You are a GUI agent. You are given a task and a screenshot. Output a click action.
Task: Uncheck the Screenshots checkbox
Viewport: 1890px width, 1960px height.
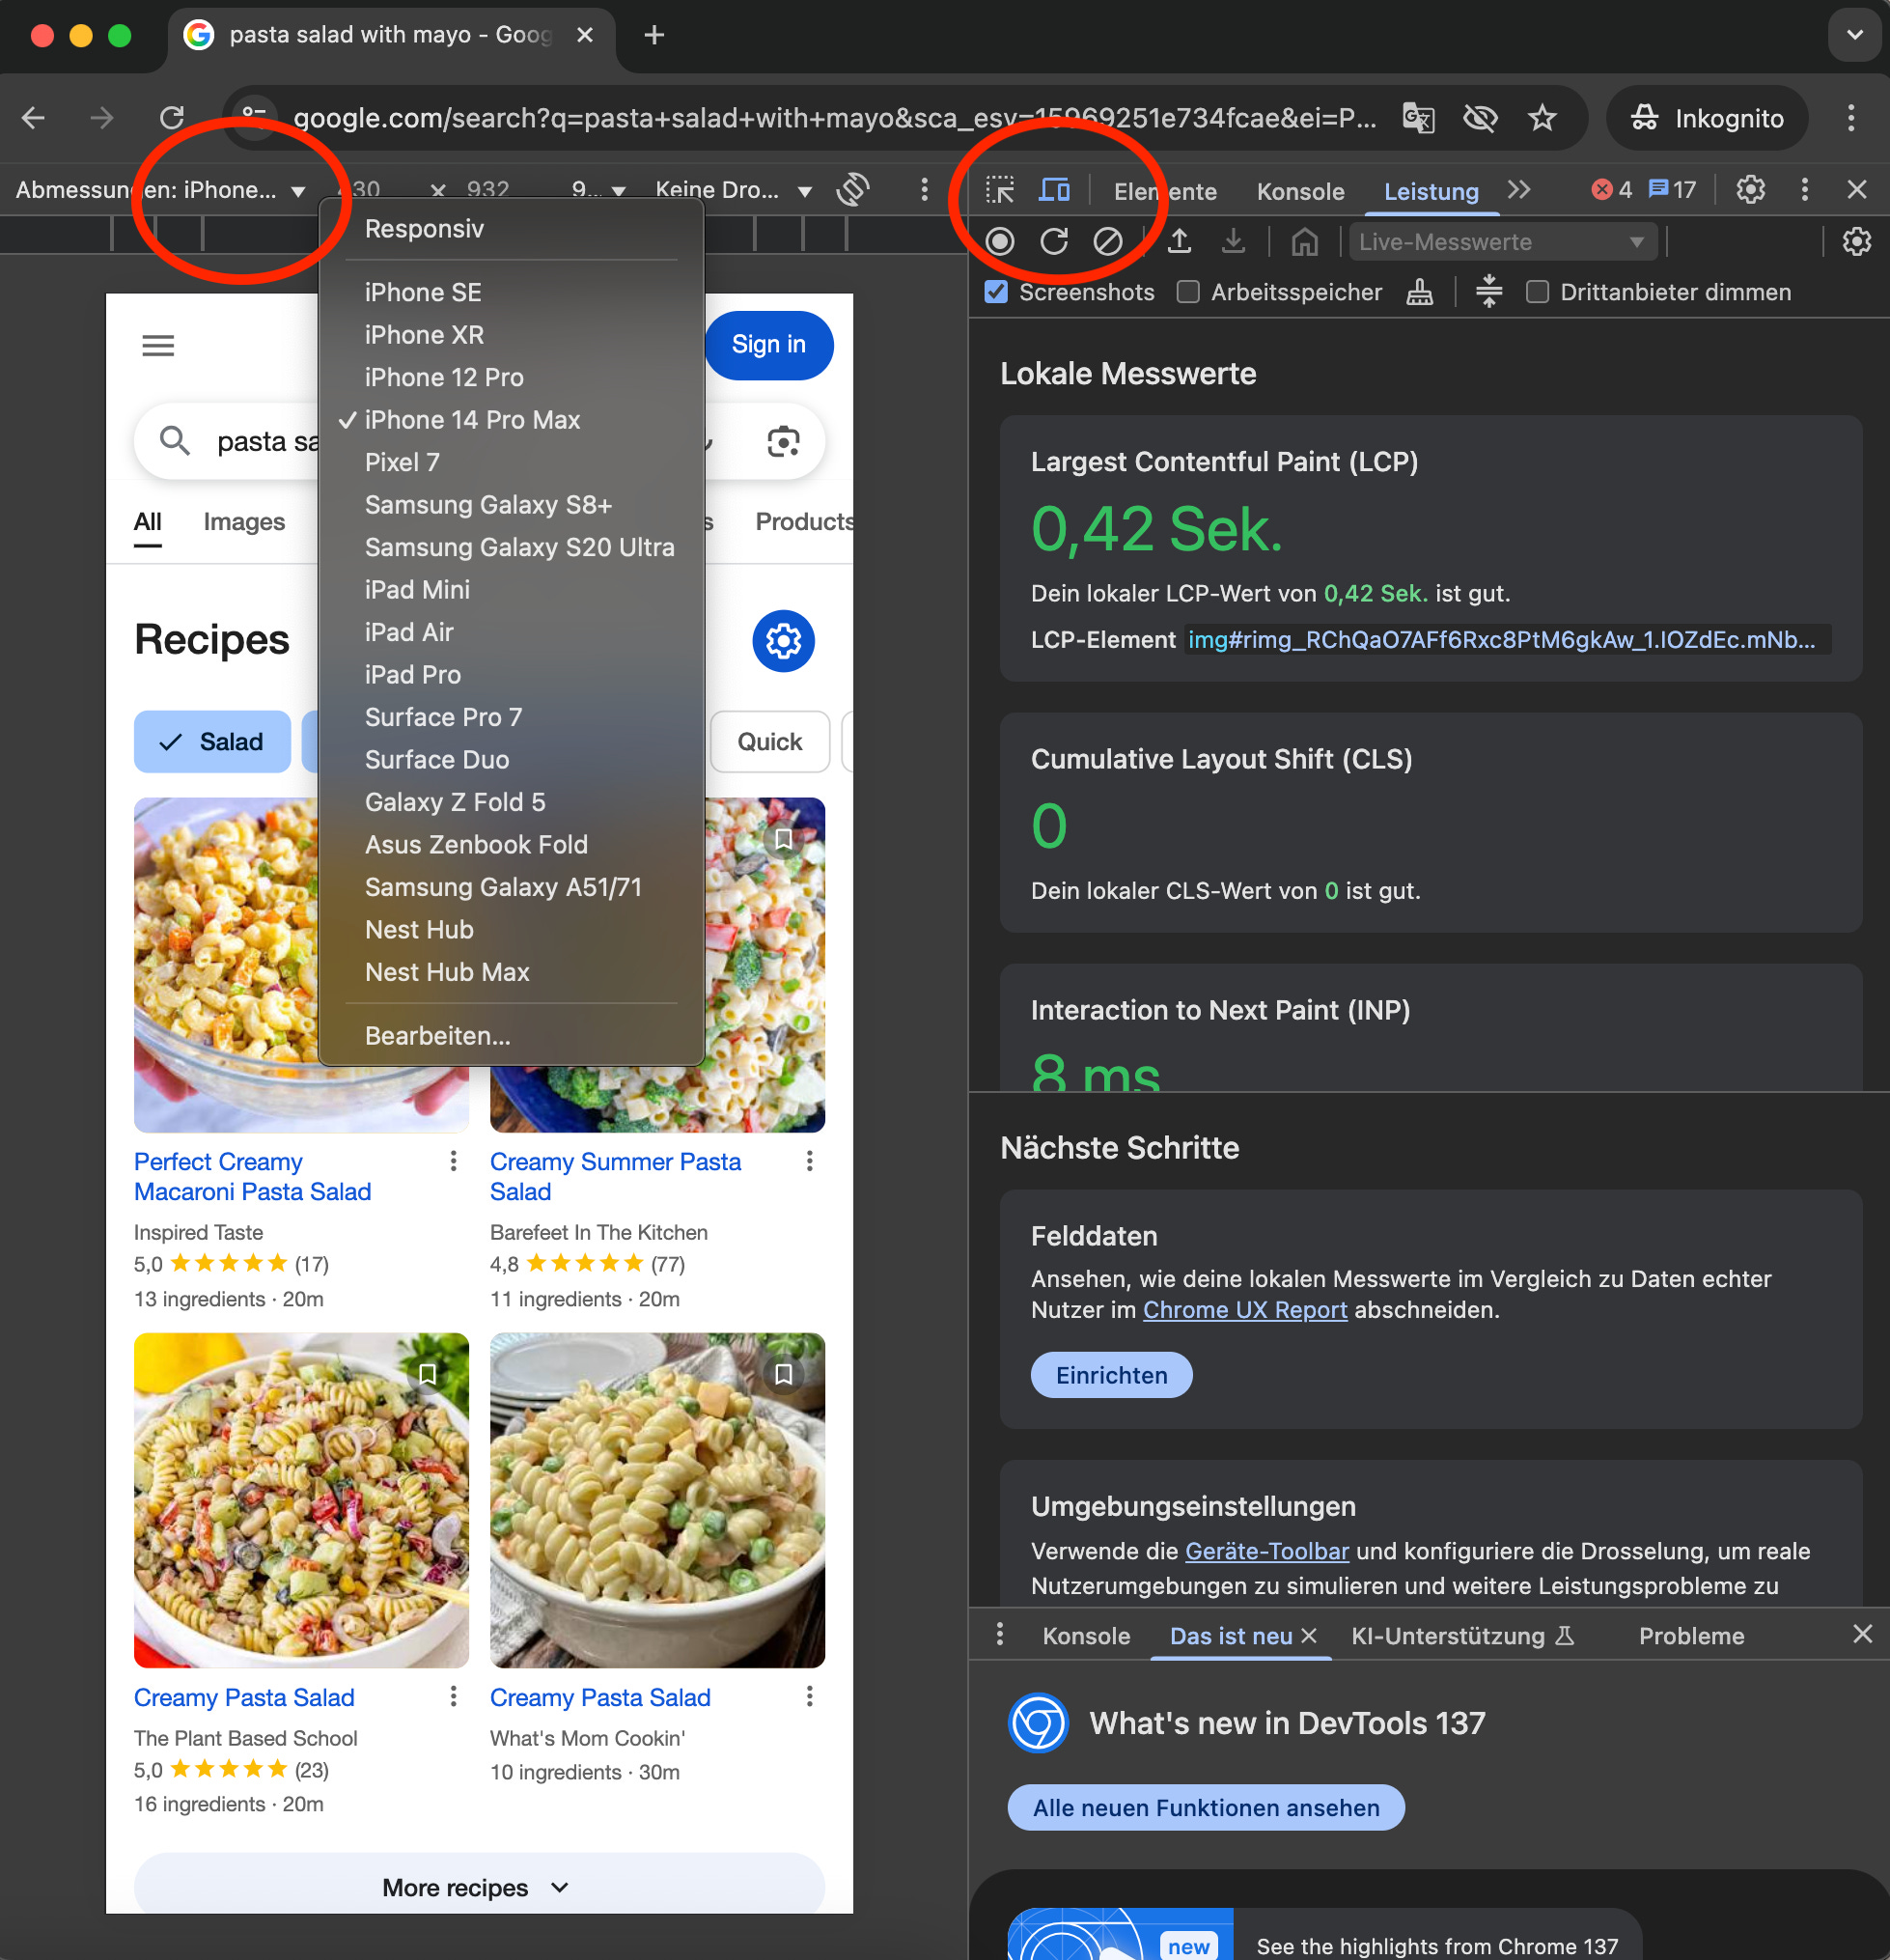tap(996, 292)
